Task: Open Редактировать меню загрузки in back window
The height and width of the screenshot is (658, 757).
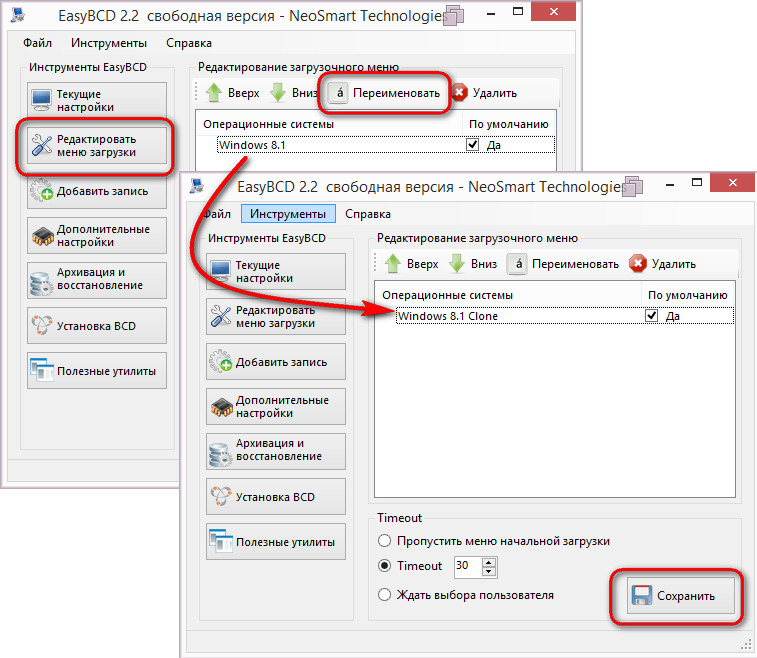Action: click(97, 145)
